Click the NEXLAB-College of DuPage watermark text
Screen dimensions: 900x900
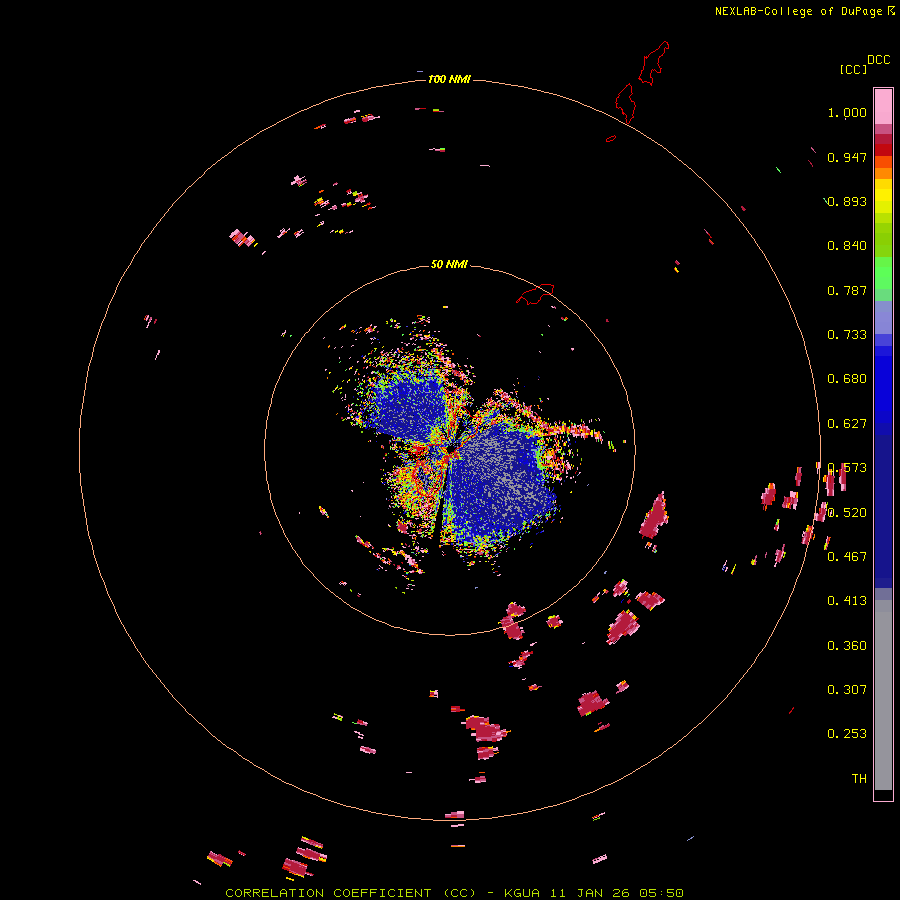[805, 11]
